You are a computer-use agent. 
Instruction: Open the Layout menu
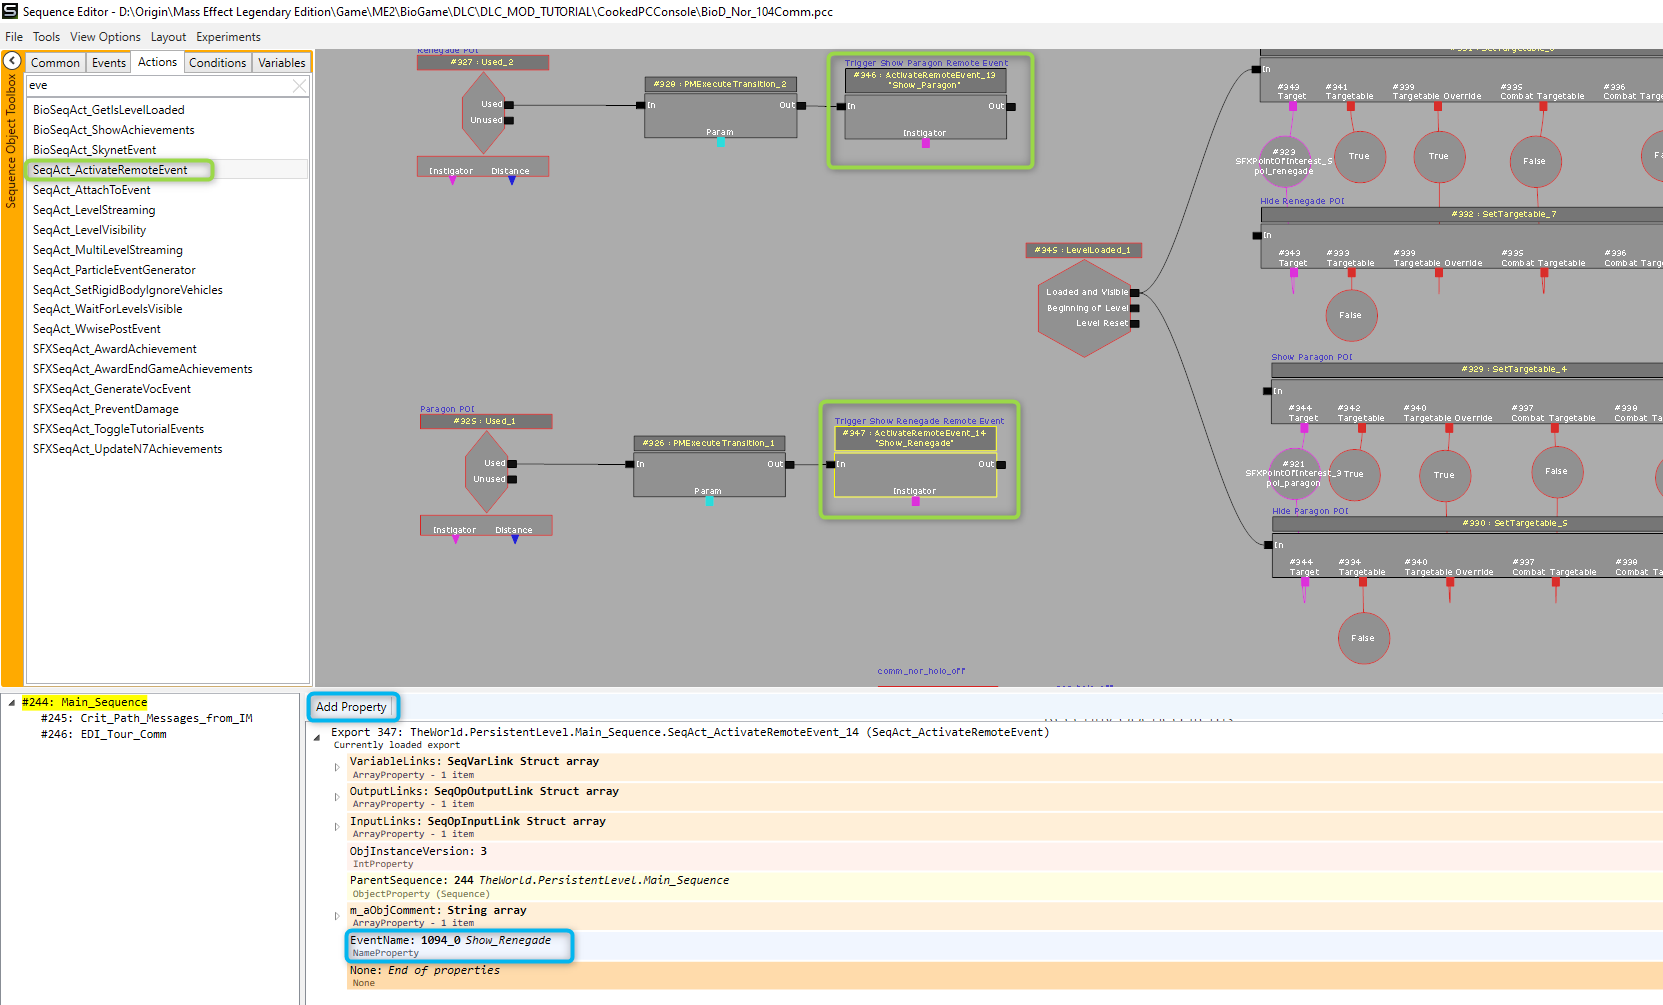[x=168, y=37]
